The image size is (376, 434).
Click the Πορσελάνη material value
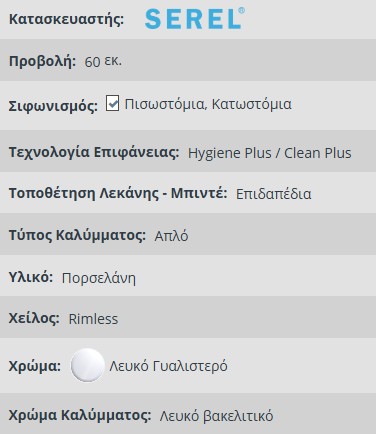(x=99, y=278)
